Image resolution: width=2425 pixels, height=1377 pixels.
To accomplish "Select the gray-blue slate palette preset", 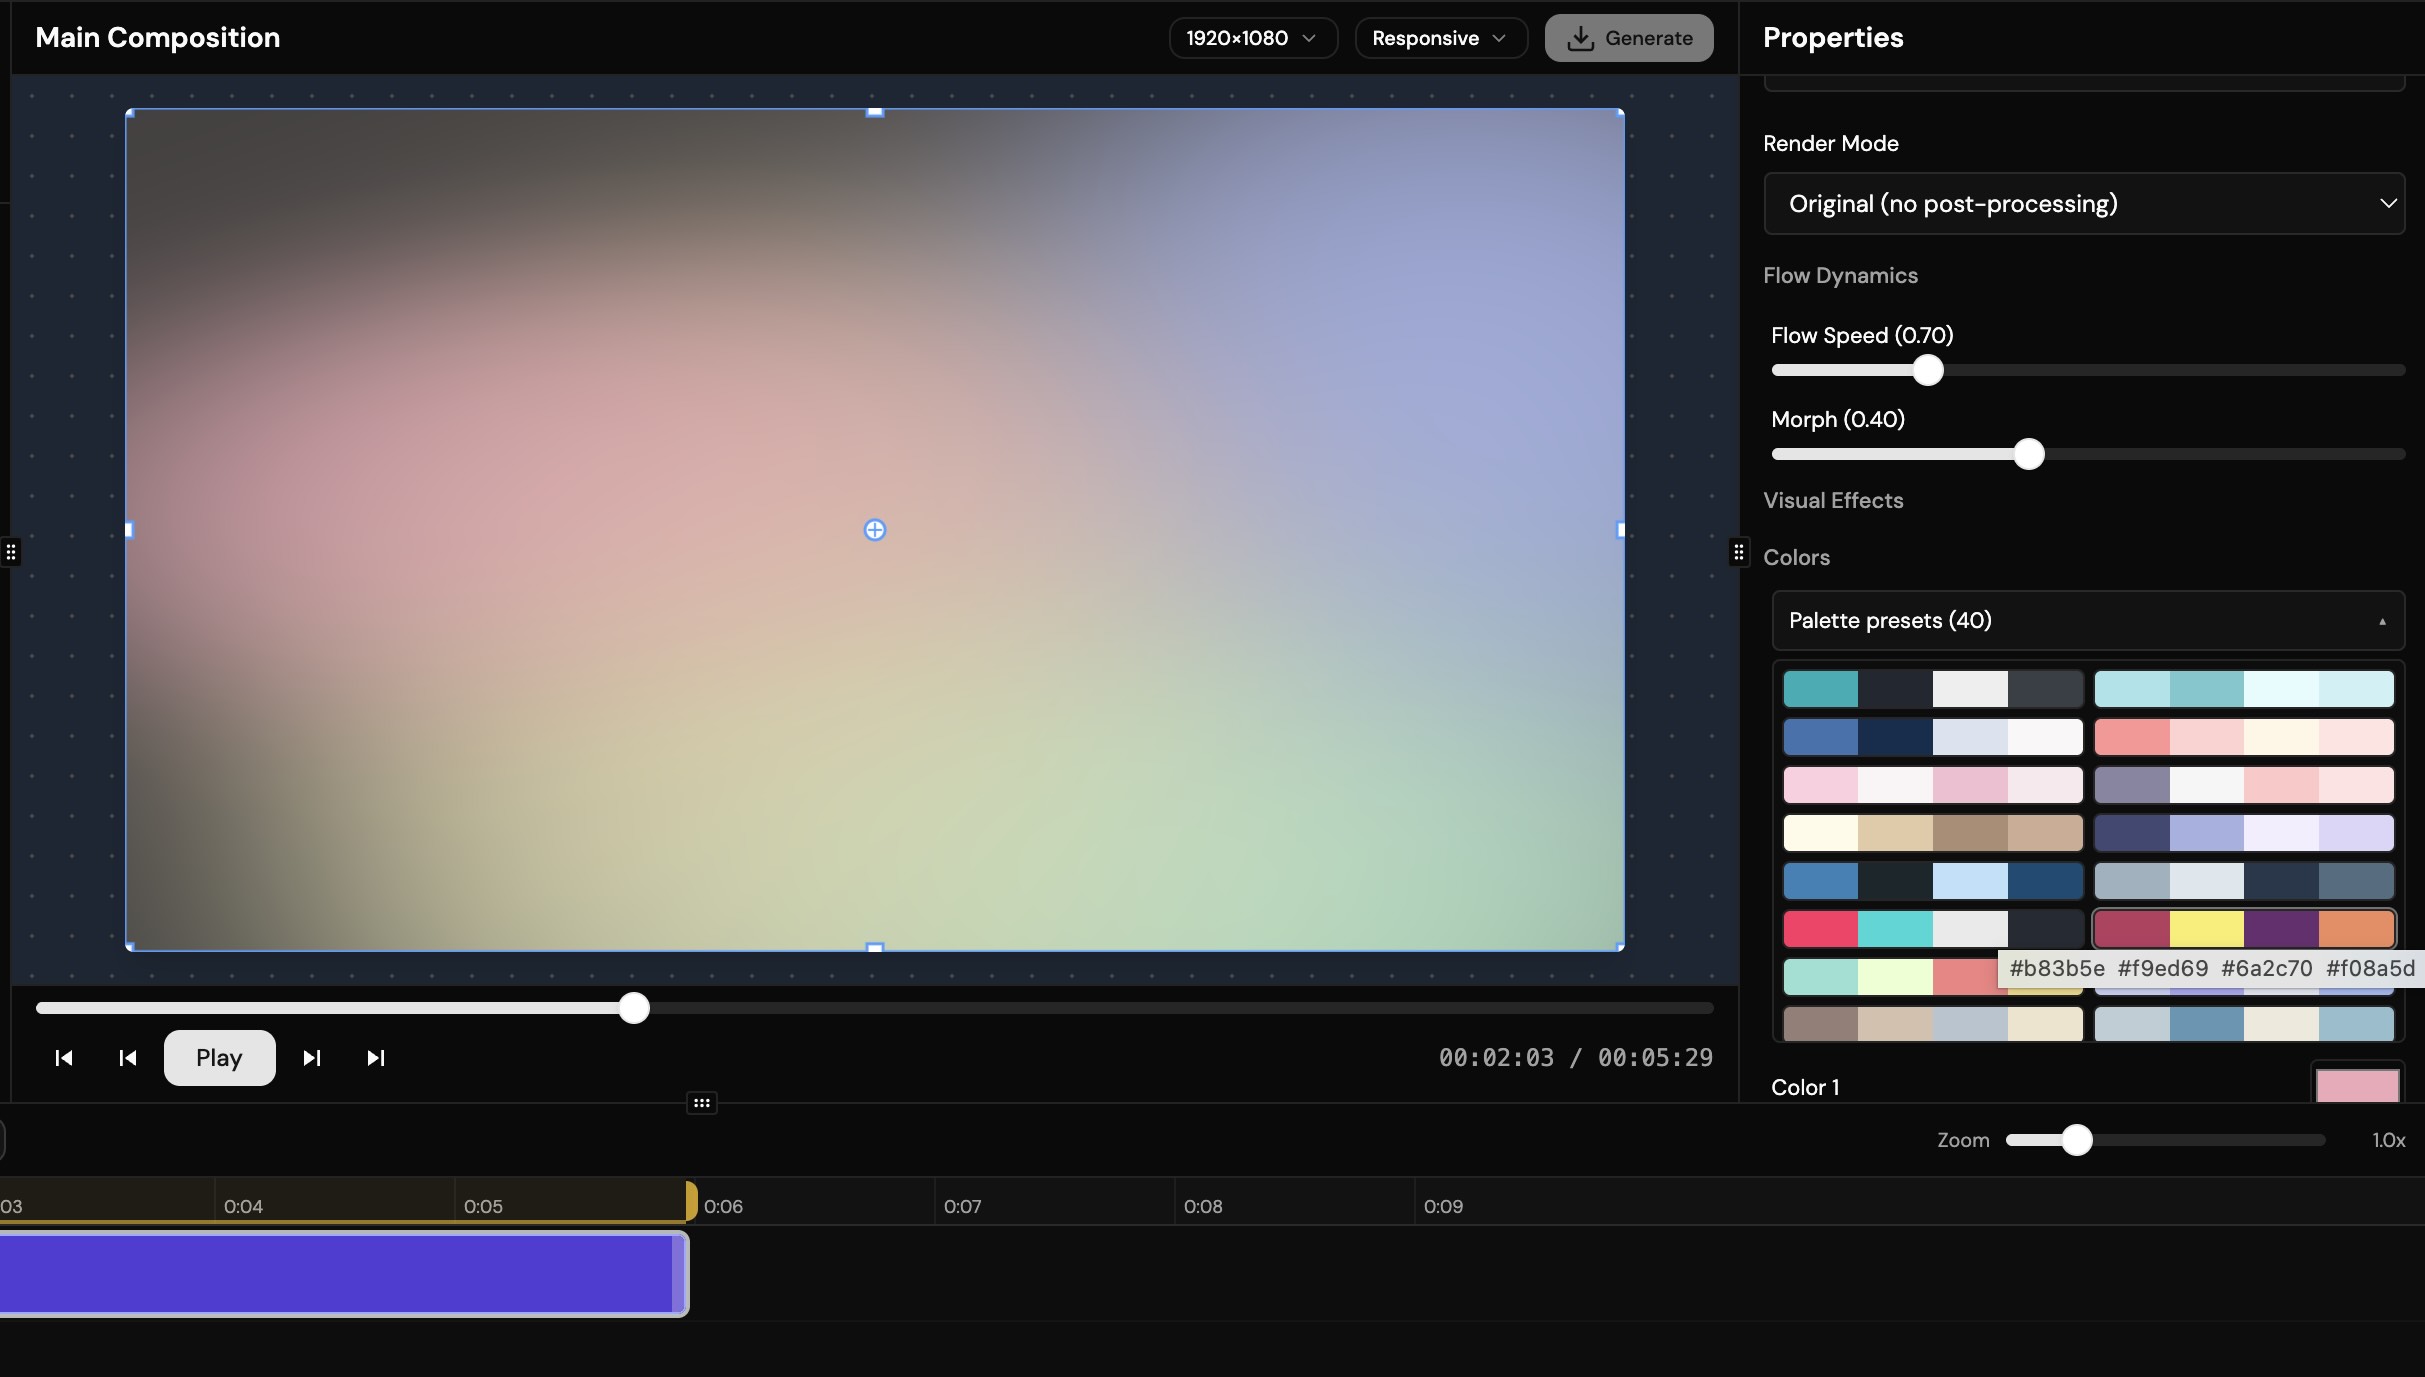I will pyautogui.click(x=2244, y=881).
